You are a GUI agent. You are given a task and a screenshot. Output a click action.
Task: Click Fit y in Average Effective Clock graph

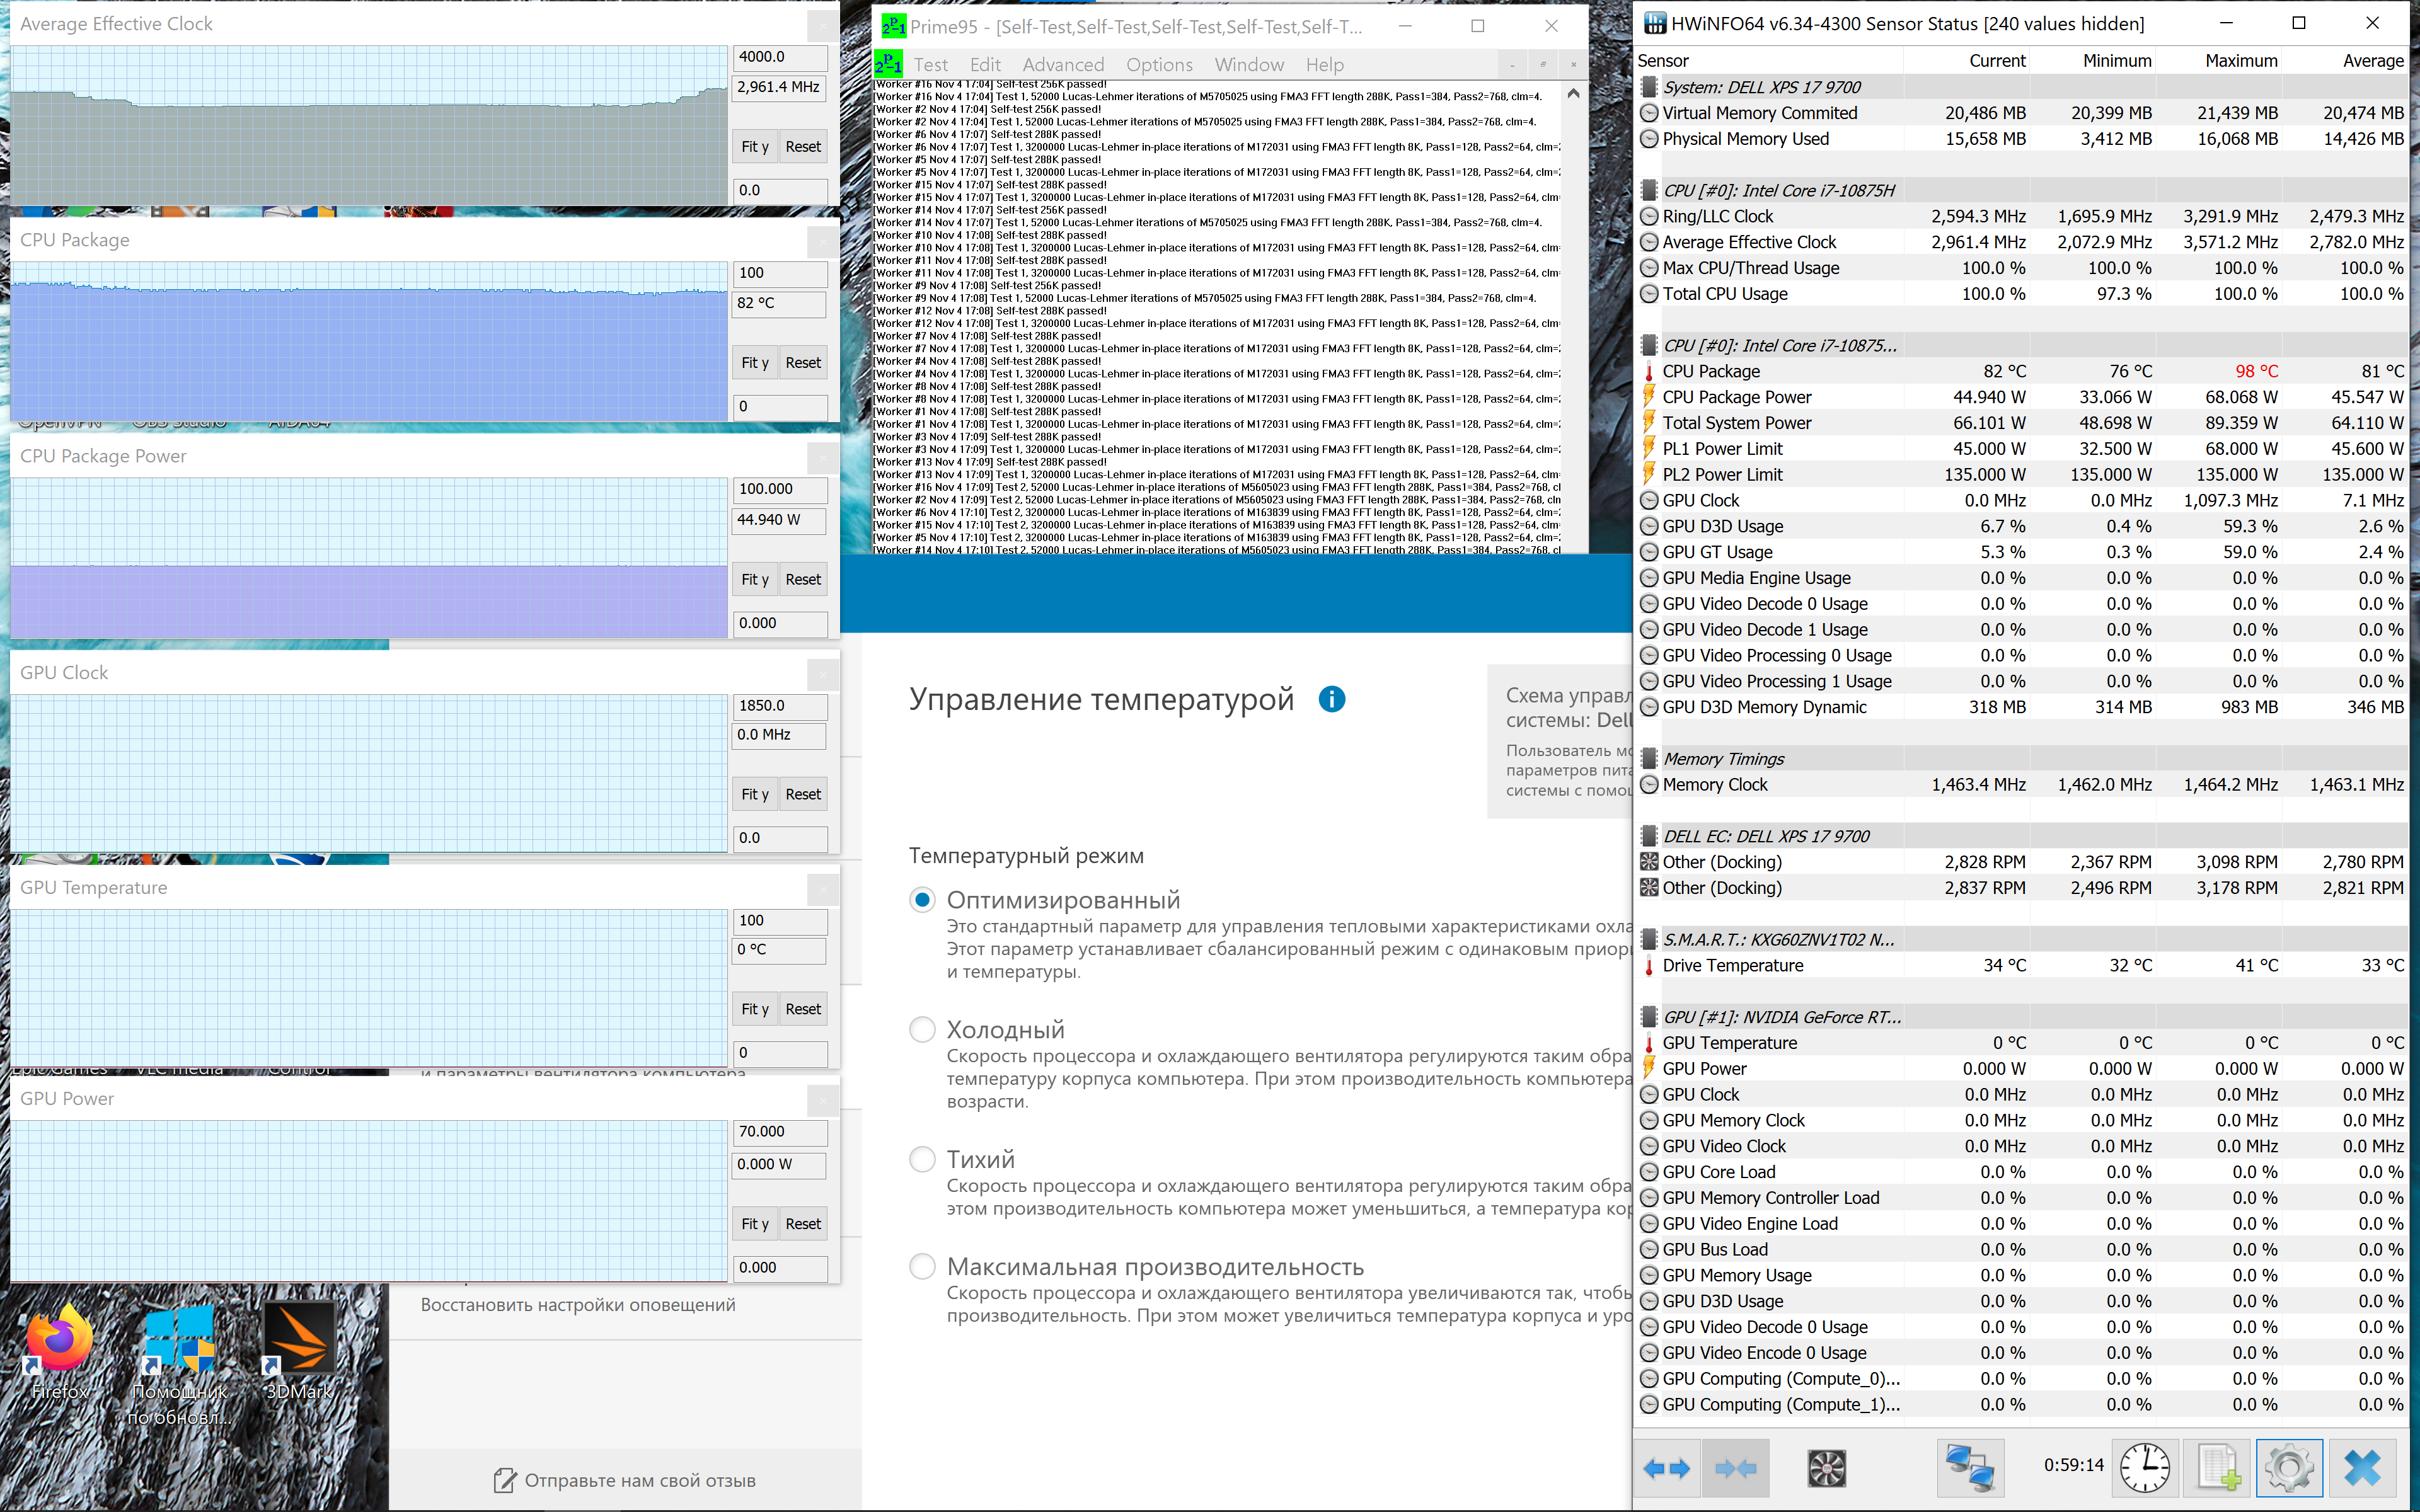(x=754, y=146)
